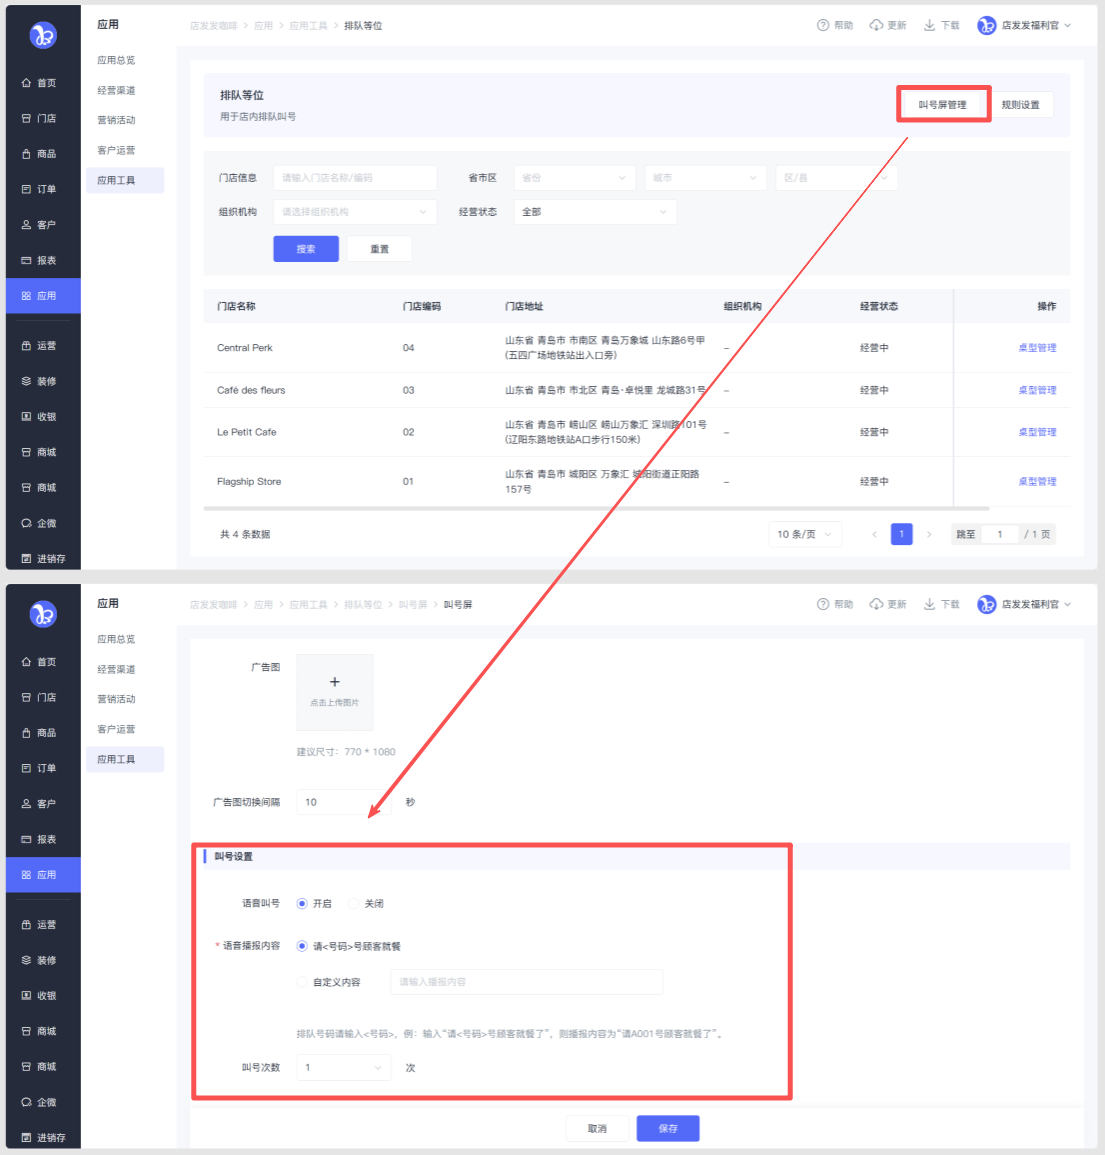Expand the 省份 province dropdown
Viewport: 1105px width, 1155px height.
pyautogui.click(x=574, y=178)
